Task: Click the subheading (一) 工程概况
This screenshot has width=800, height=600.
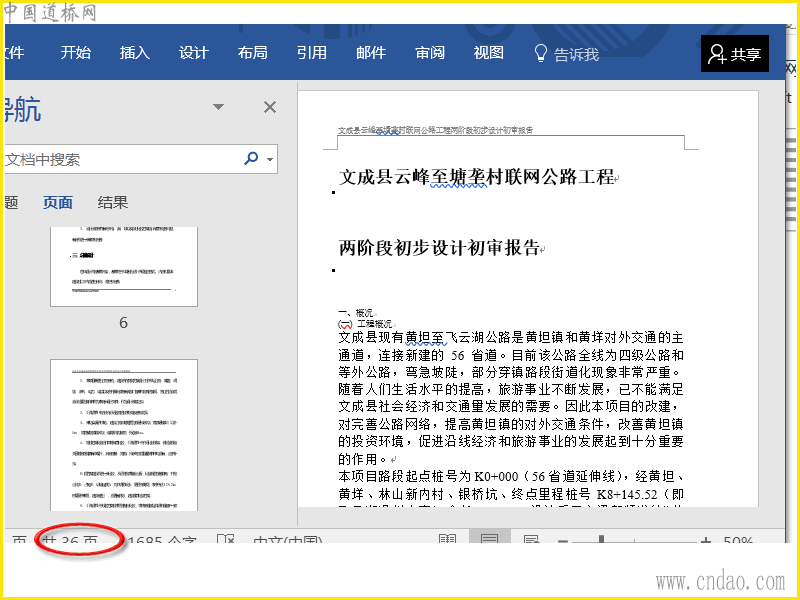Action: click(365, 323)
